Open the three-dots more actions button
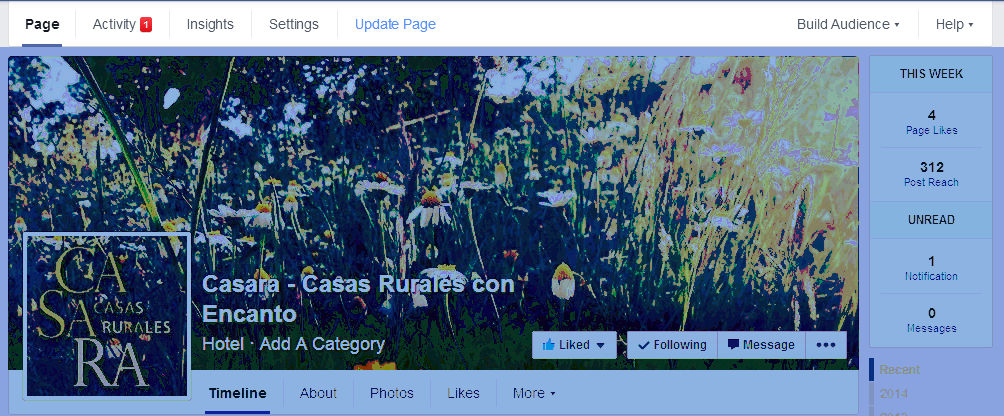1004x416 pixels. tap(826, 345)
